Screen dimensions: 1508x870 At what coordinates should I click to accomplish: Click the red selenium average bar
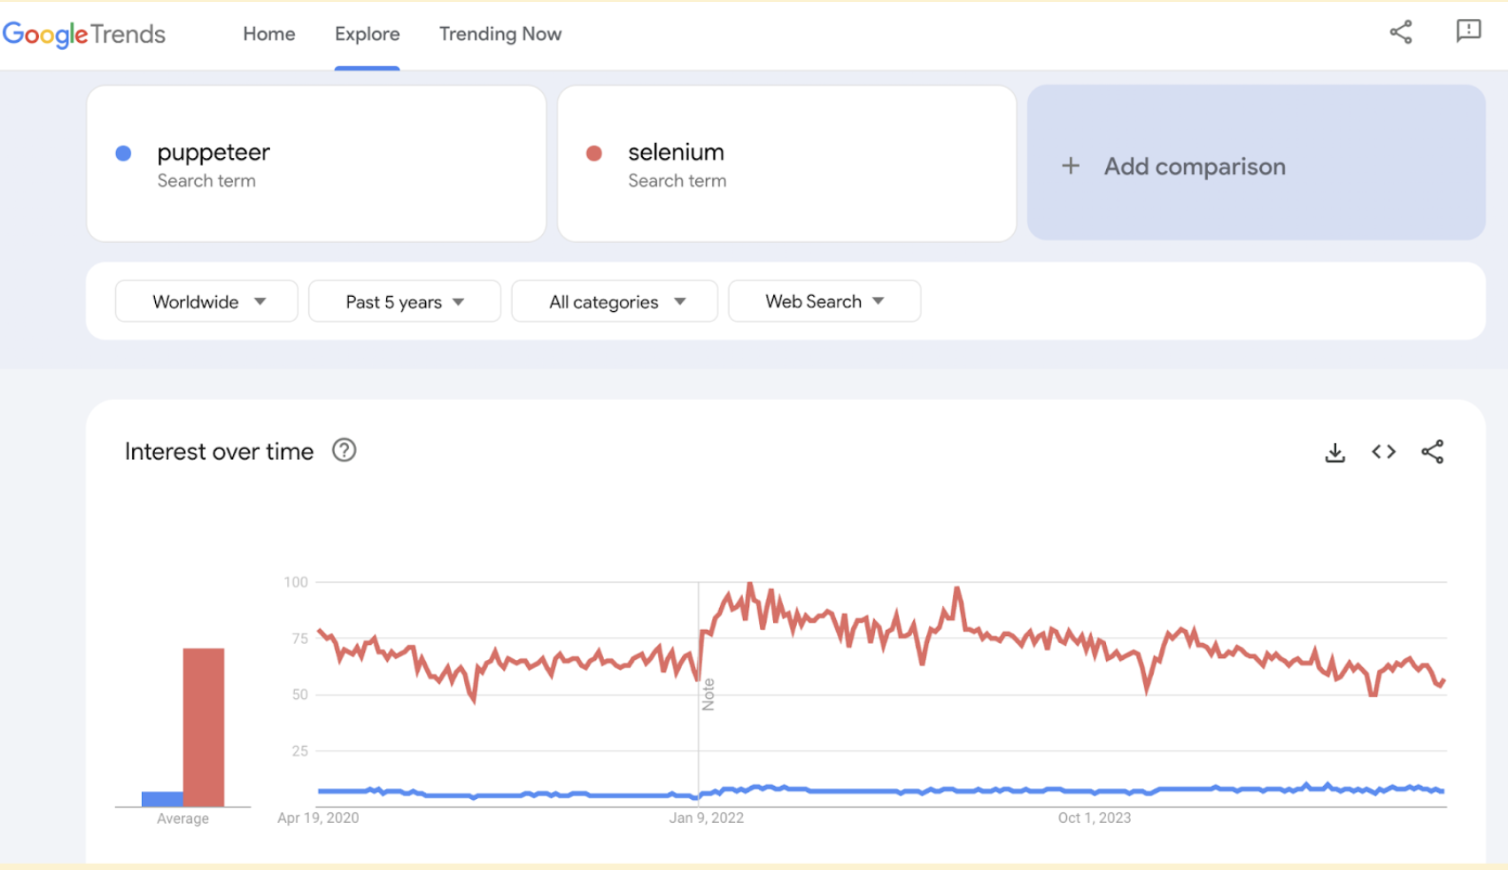[203, 727]
